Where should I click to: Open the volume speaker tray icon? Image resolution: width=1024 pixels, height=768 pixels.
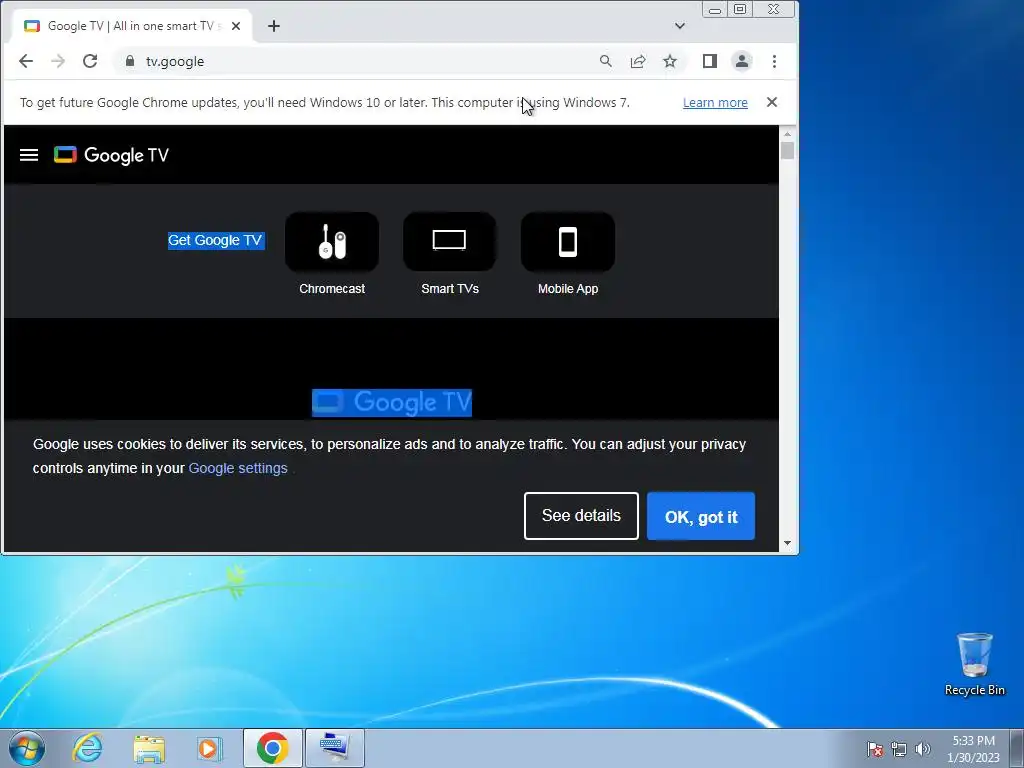[923, 749]
